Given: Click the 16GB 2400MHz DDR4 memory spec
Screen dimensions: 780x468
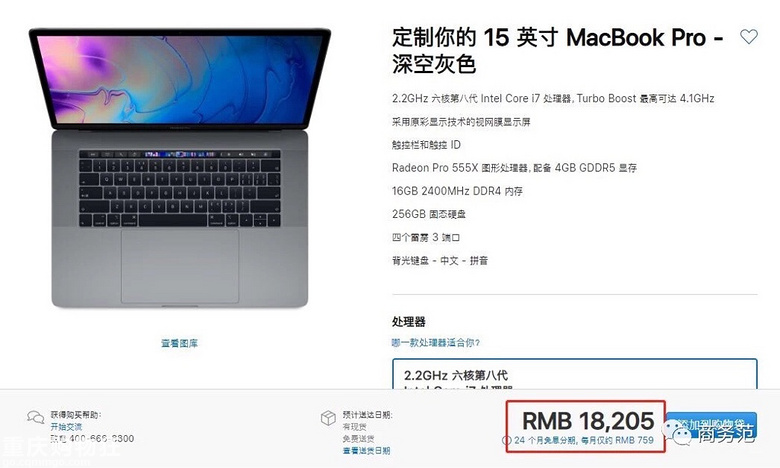Looking at the screenshot, I should coord(457,191).
